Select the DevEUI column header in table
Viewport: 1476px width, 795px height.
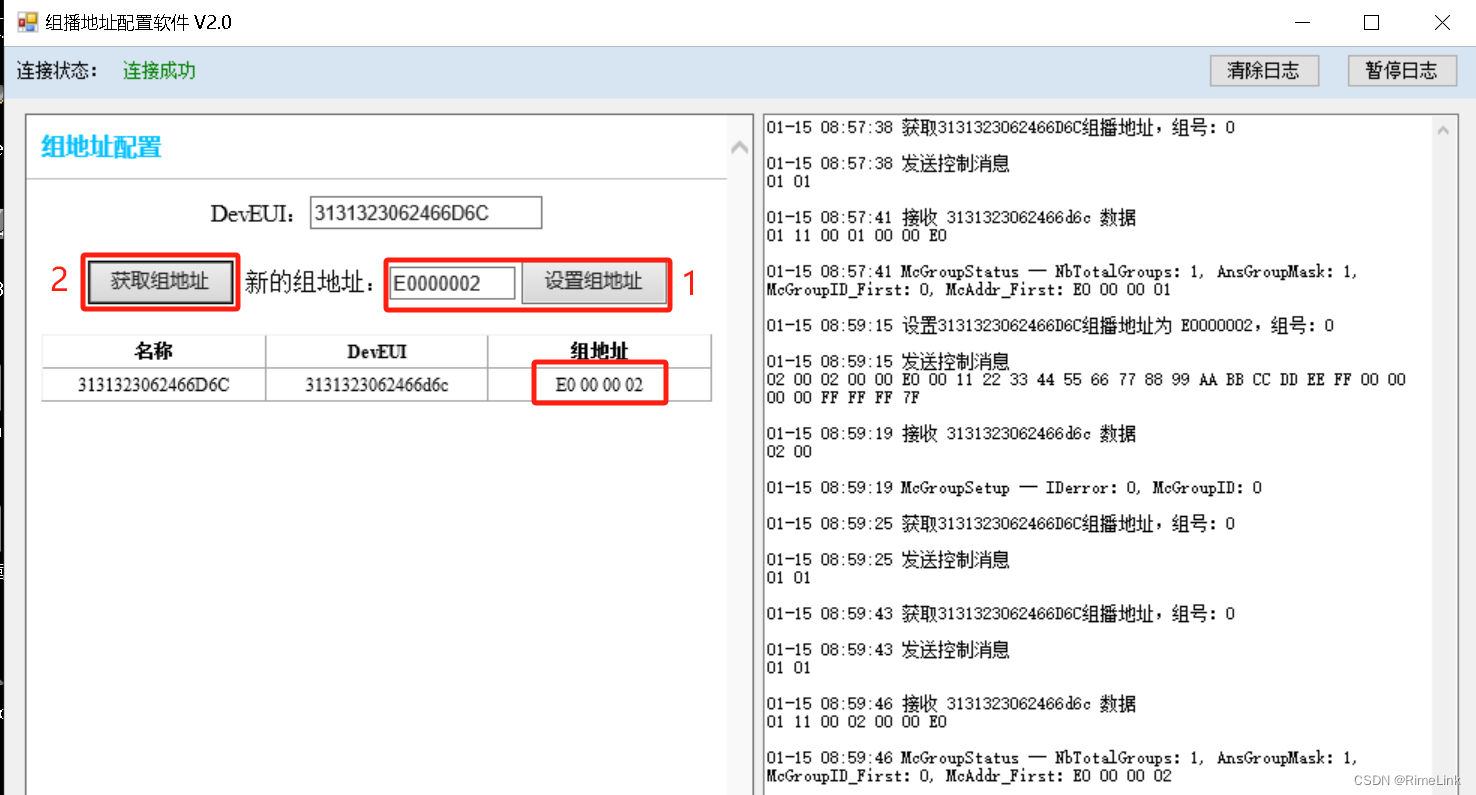click(x=377, y=351)
